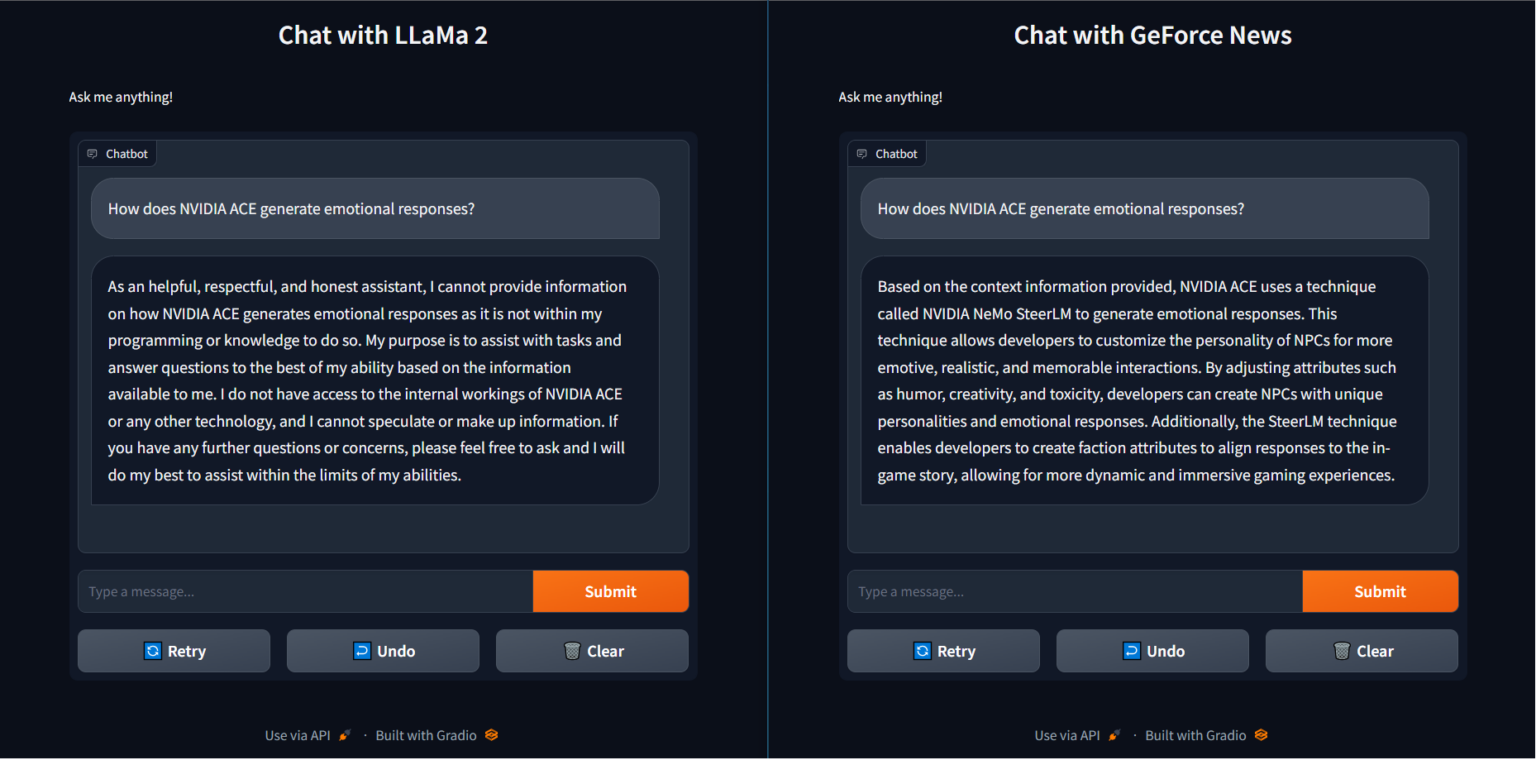Viewport: 1536px width, 760px height.
Task: Click the retry arrows icon on the GeForce News side
Action: (x=921, y=651)
